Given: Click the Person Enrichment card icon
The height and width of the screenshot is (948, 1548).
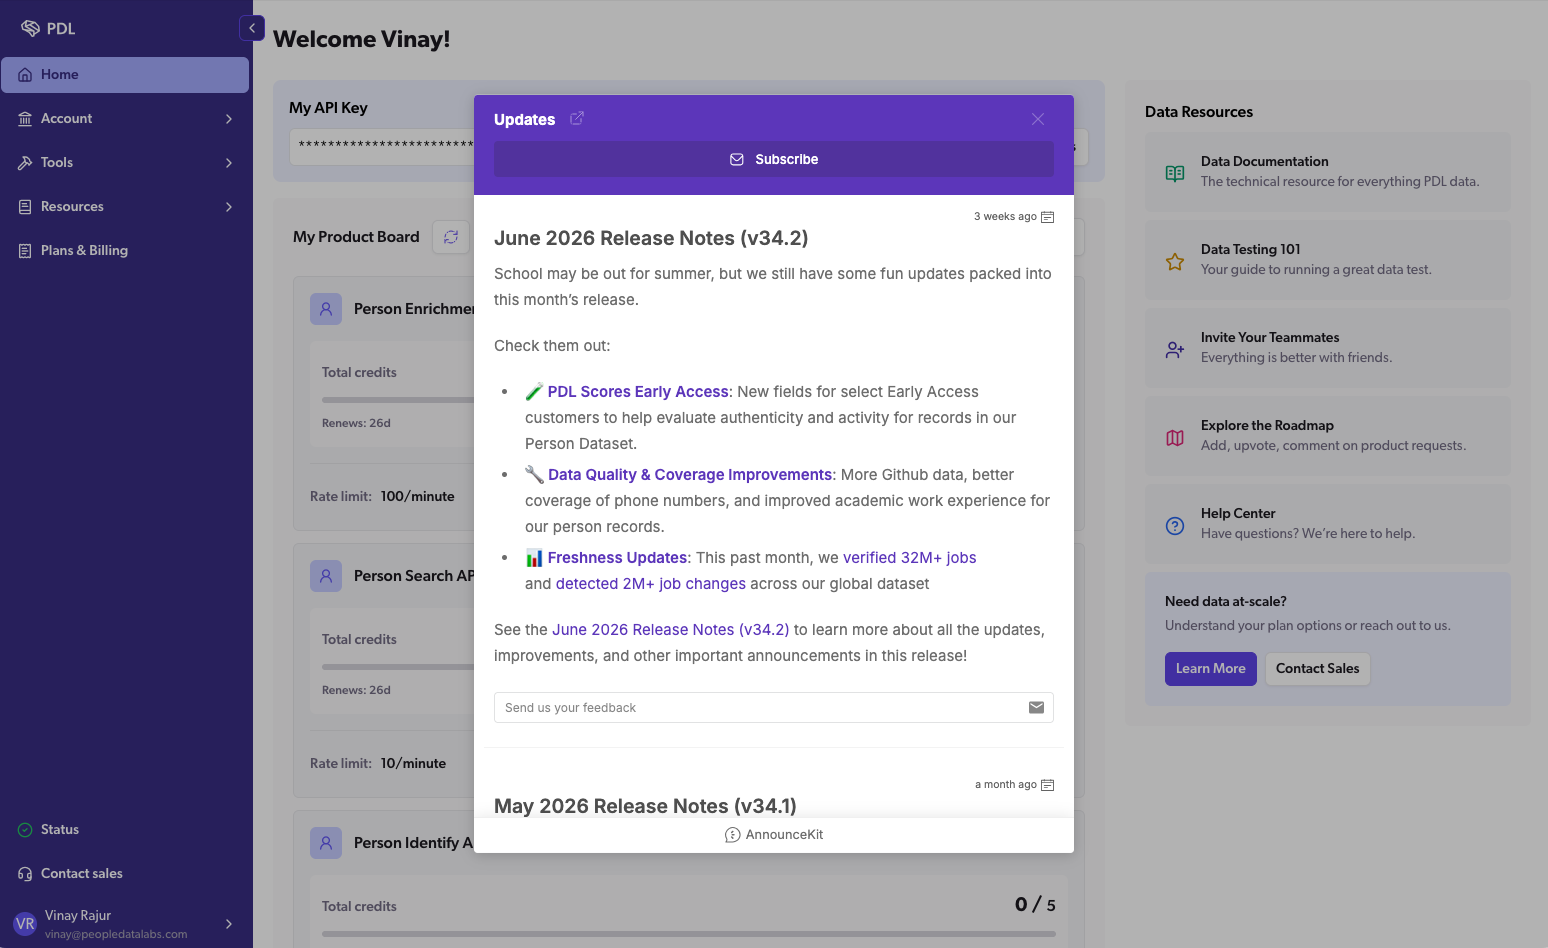Looking at the screenshot, I should click(x=326, y=309).
